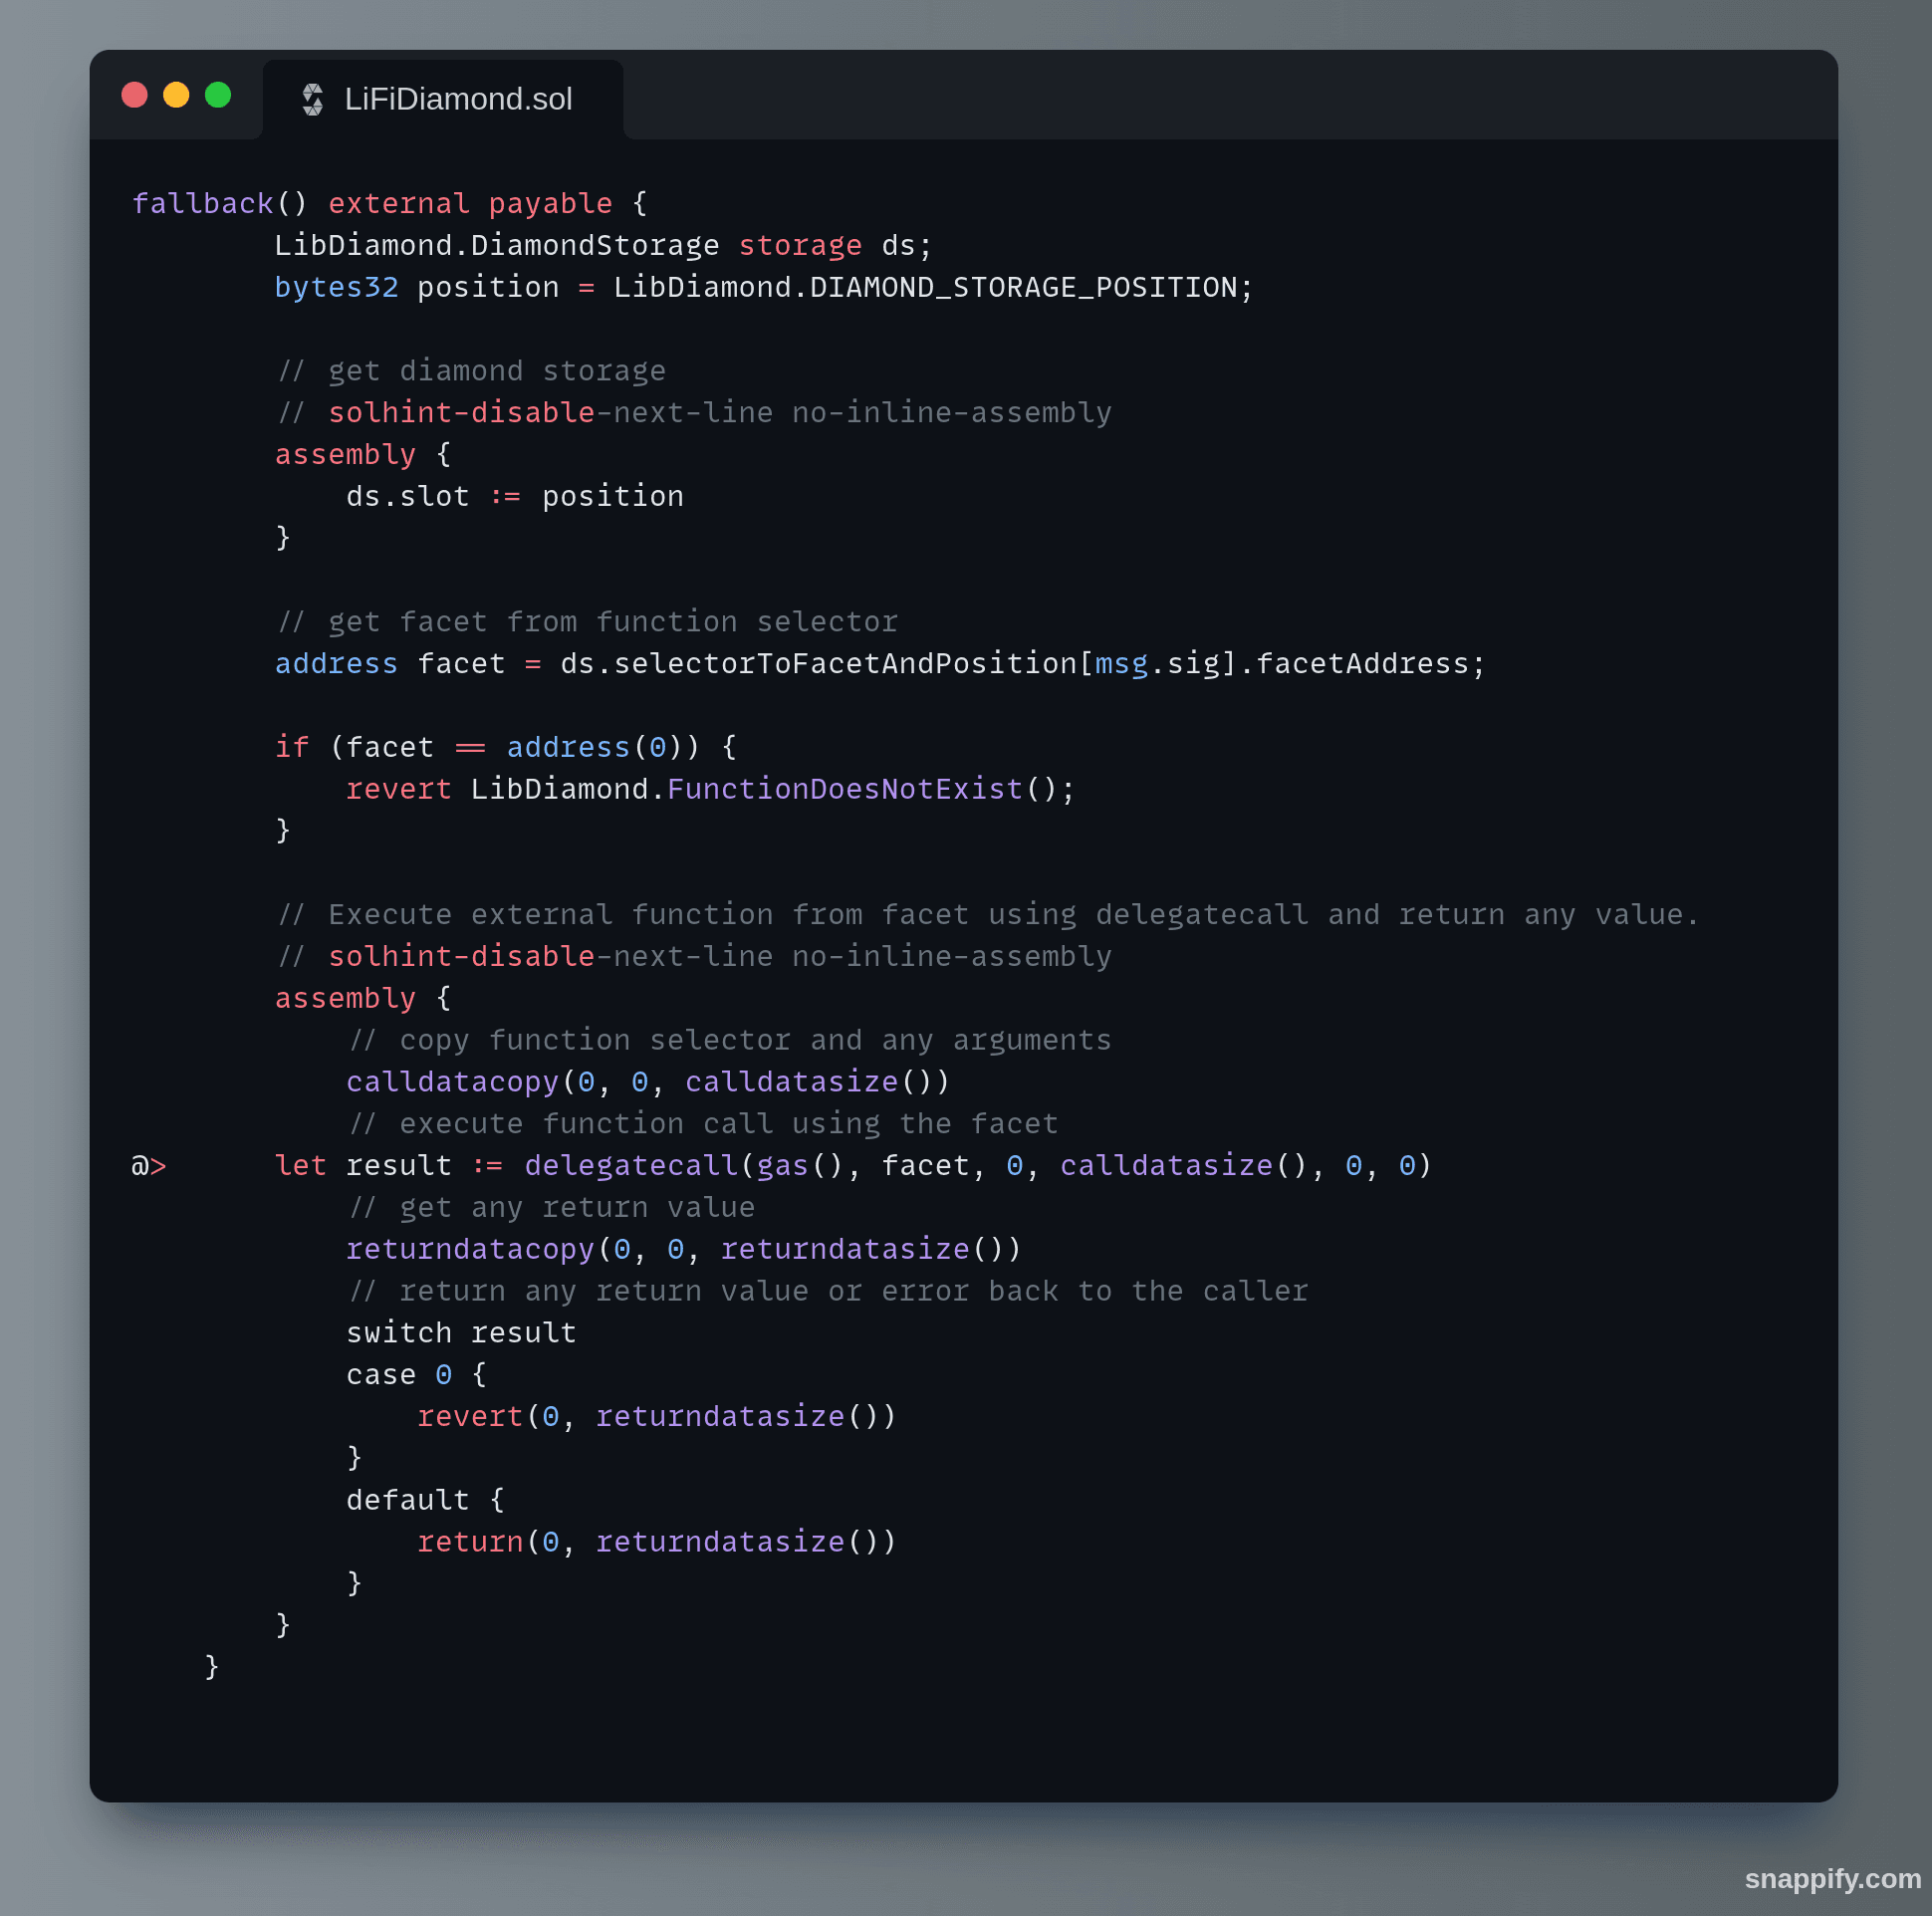The height and width of the screenshot is (1916, 1932).
Task: Click the first assembly keyword
Action: 345,455
